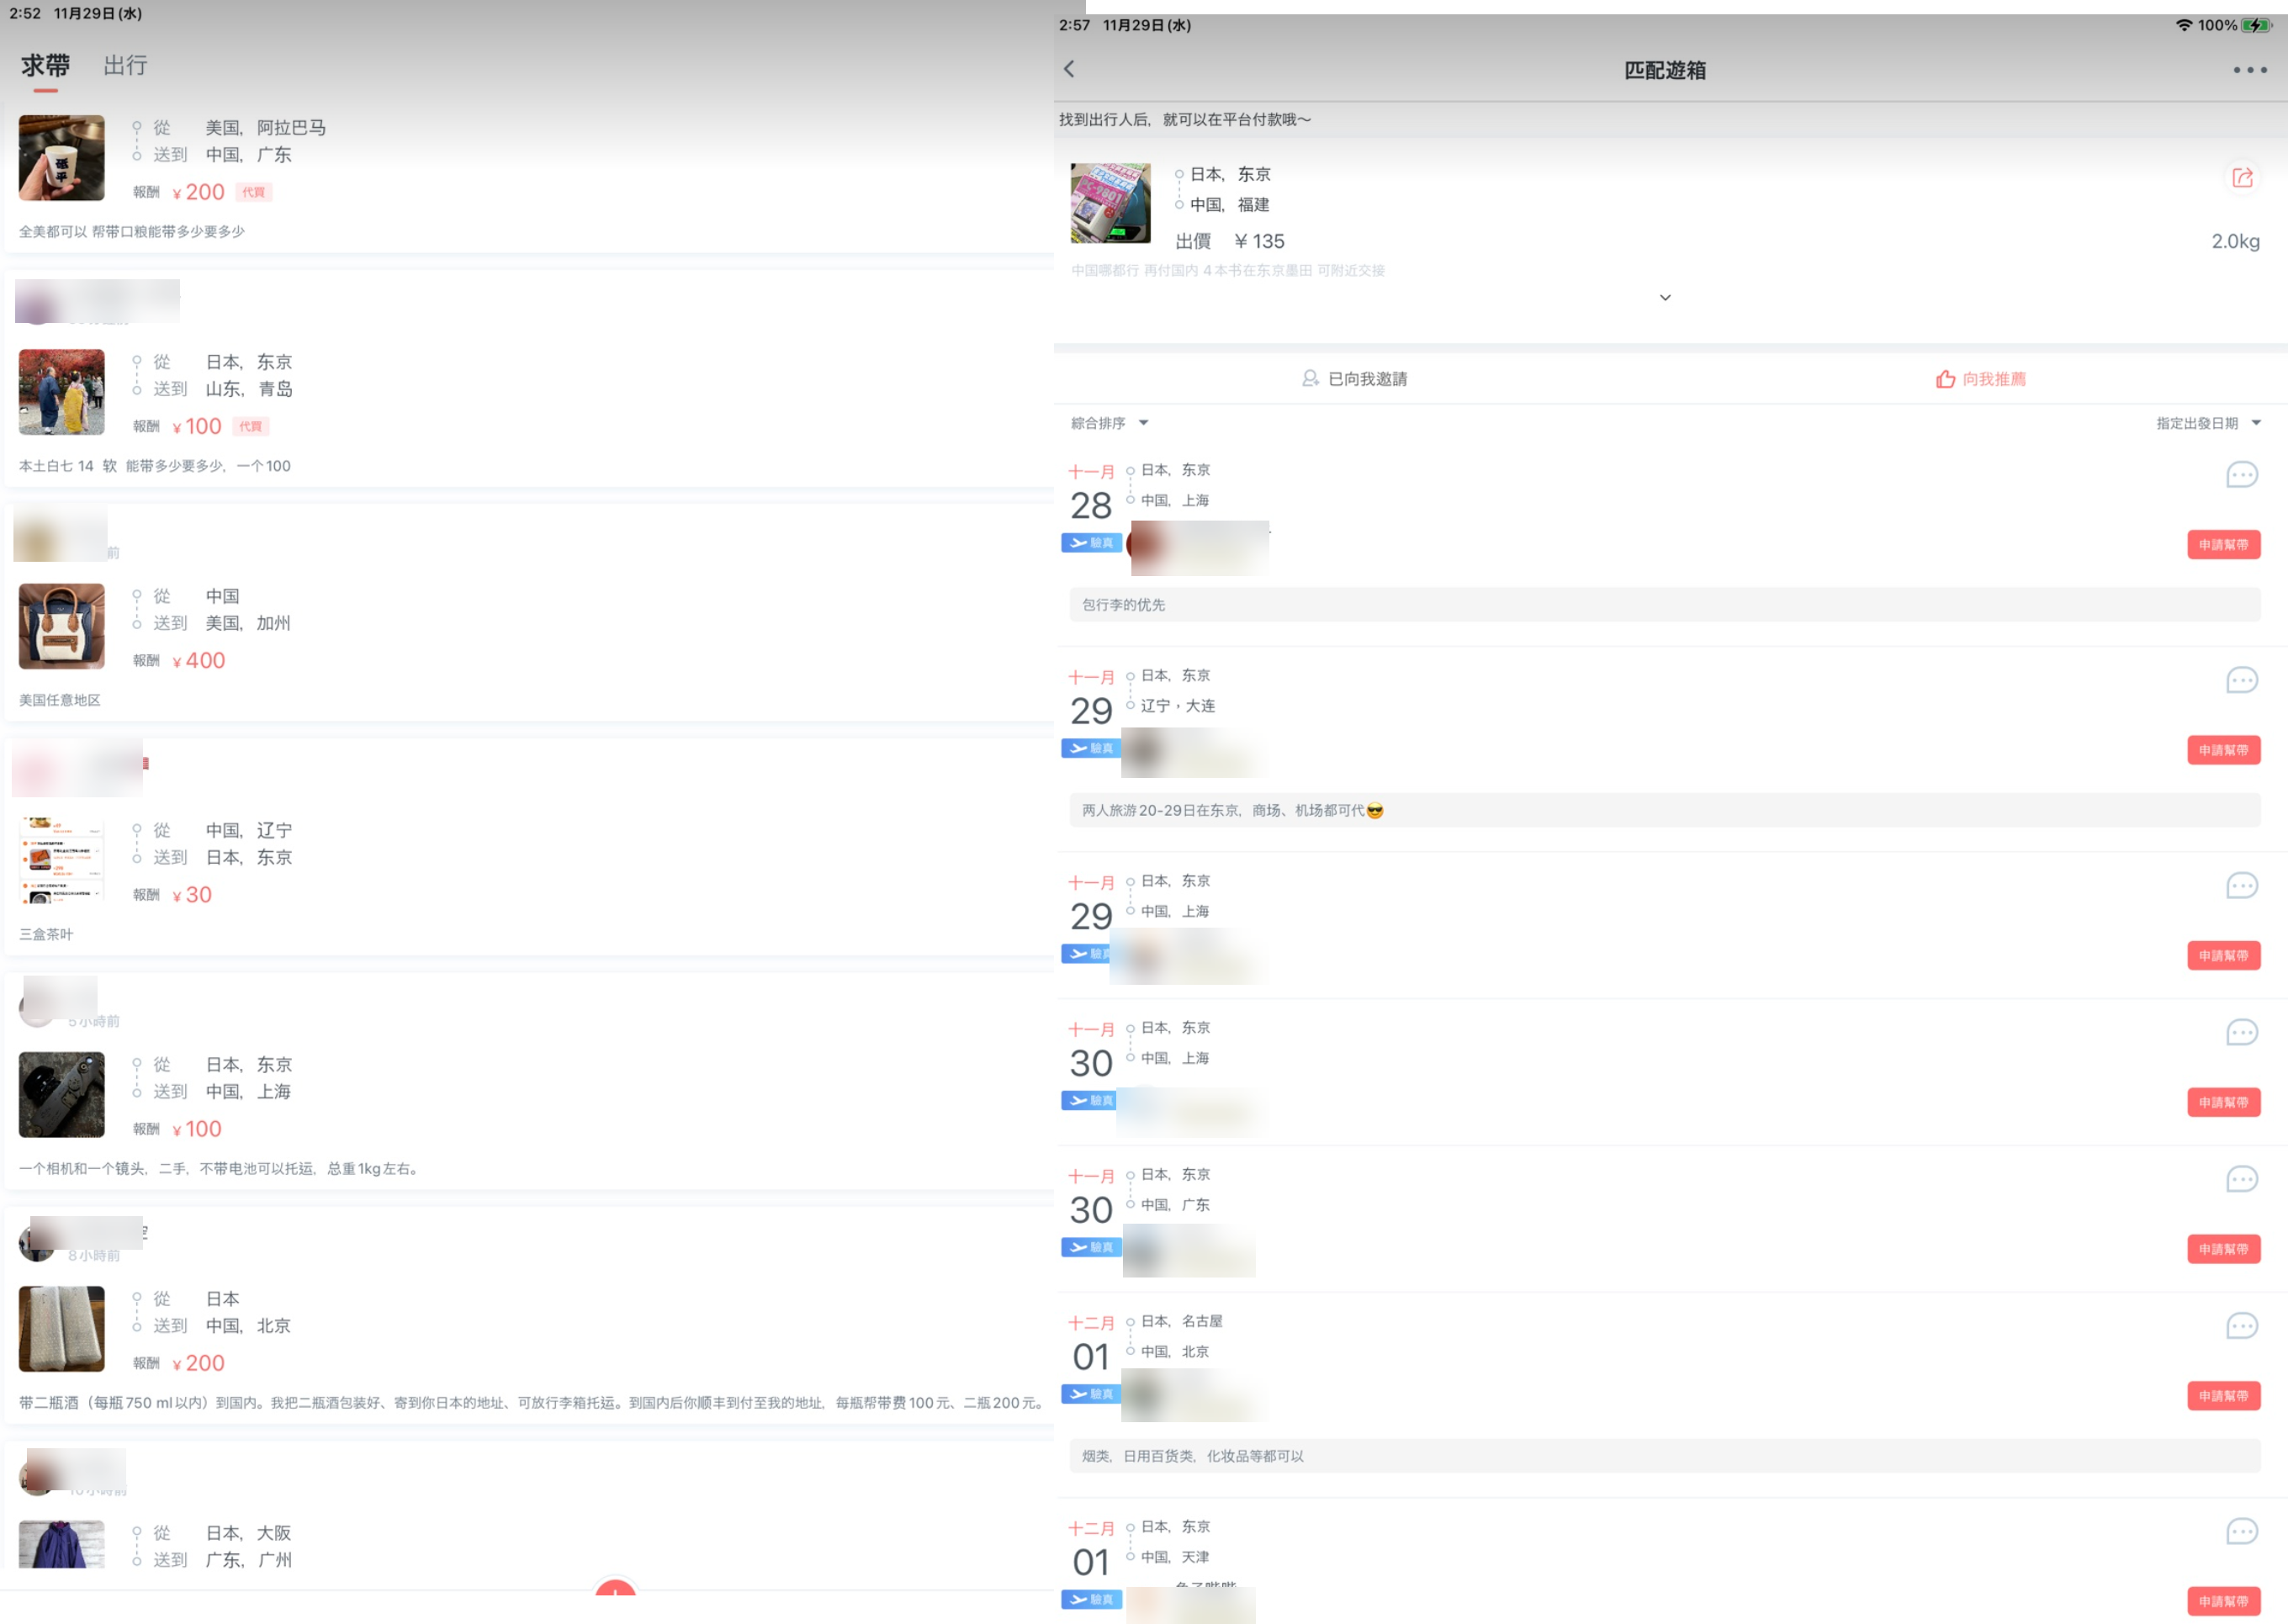Screen dimensions: 2288x1624
Task: Switch to the 出行 tab
Action: click(x=126, y=66)
